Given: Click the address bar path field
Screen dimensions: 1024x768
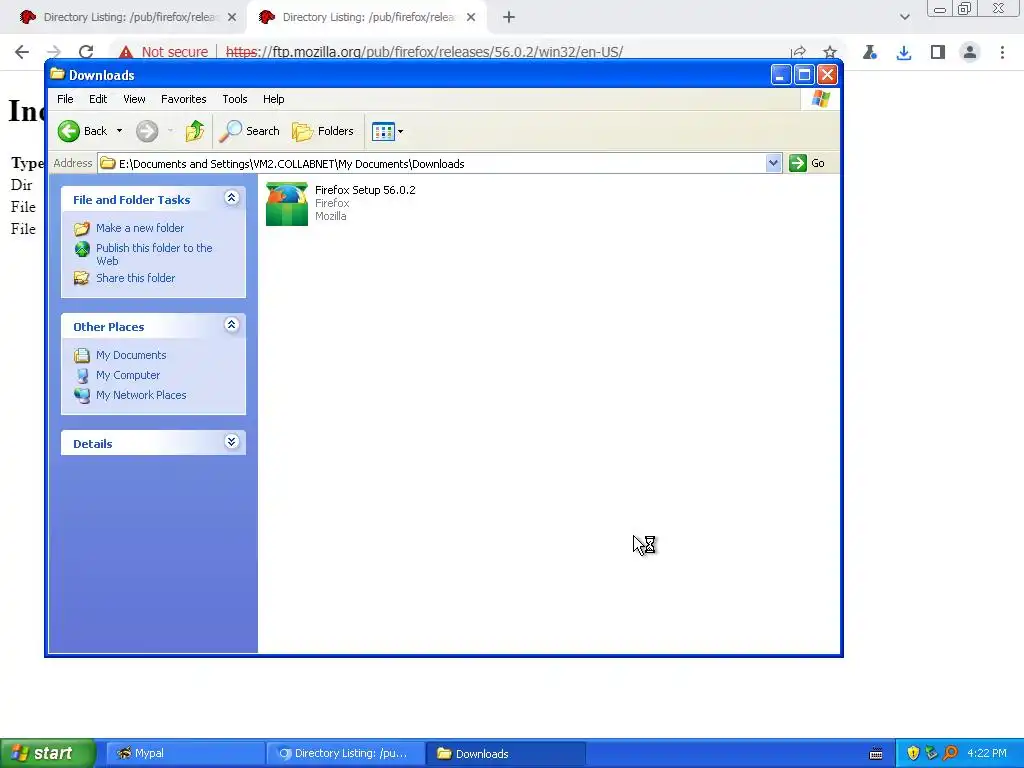Looking at the screenshot, I should (432, 164).
